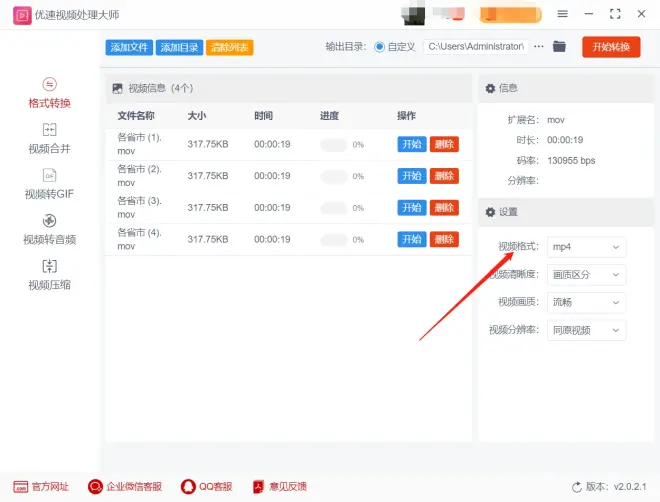660x502 pixels.
Task: Click the 添加文件 button
Action: click(129, 47)
